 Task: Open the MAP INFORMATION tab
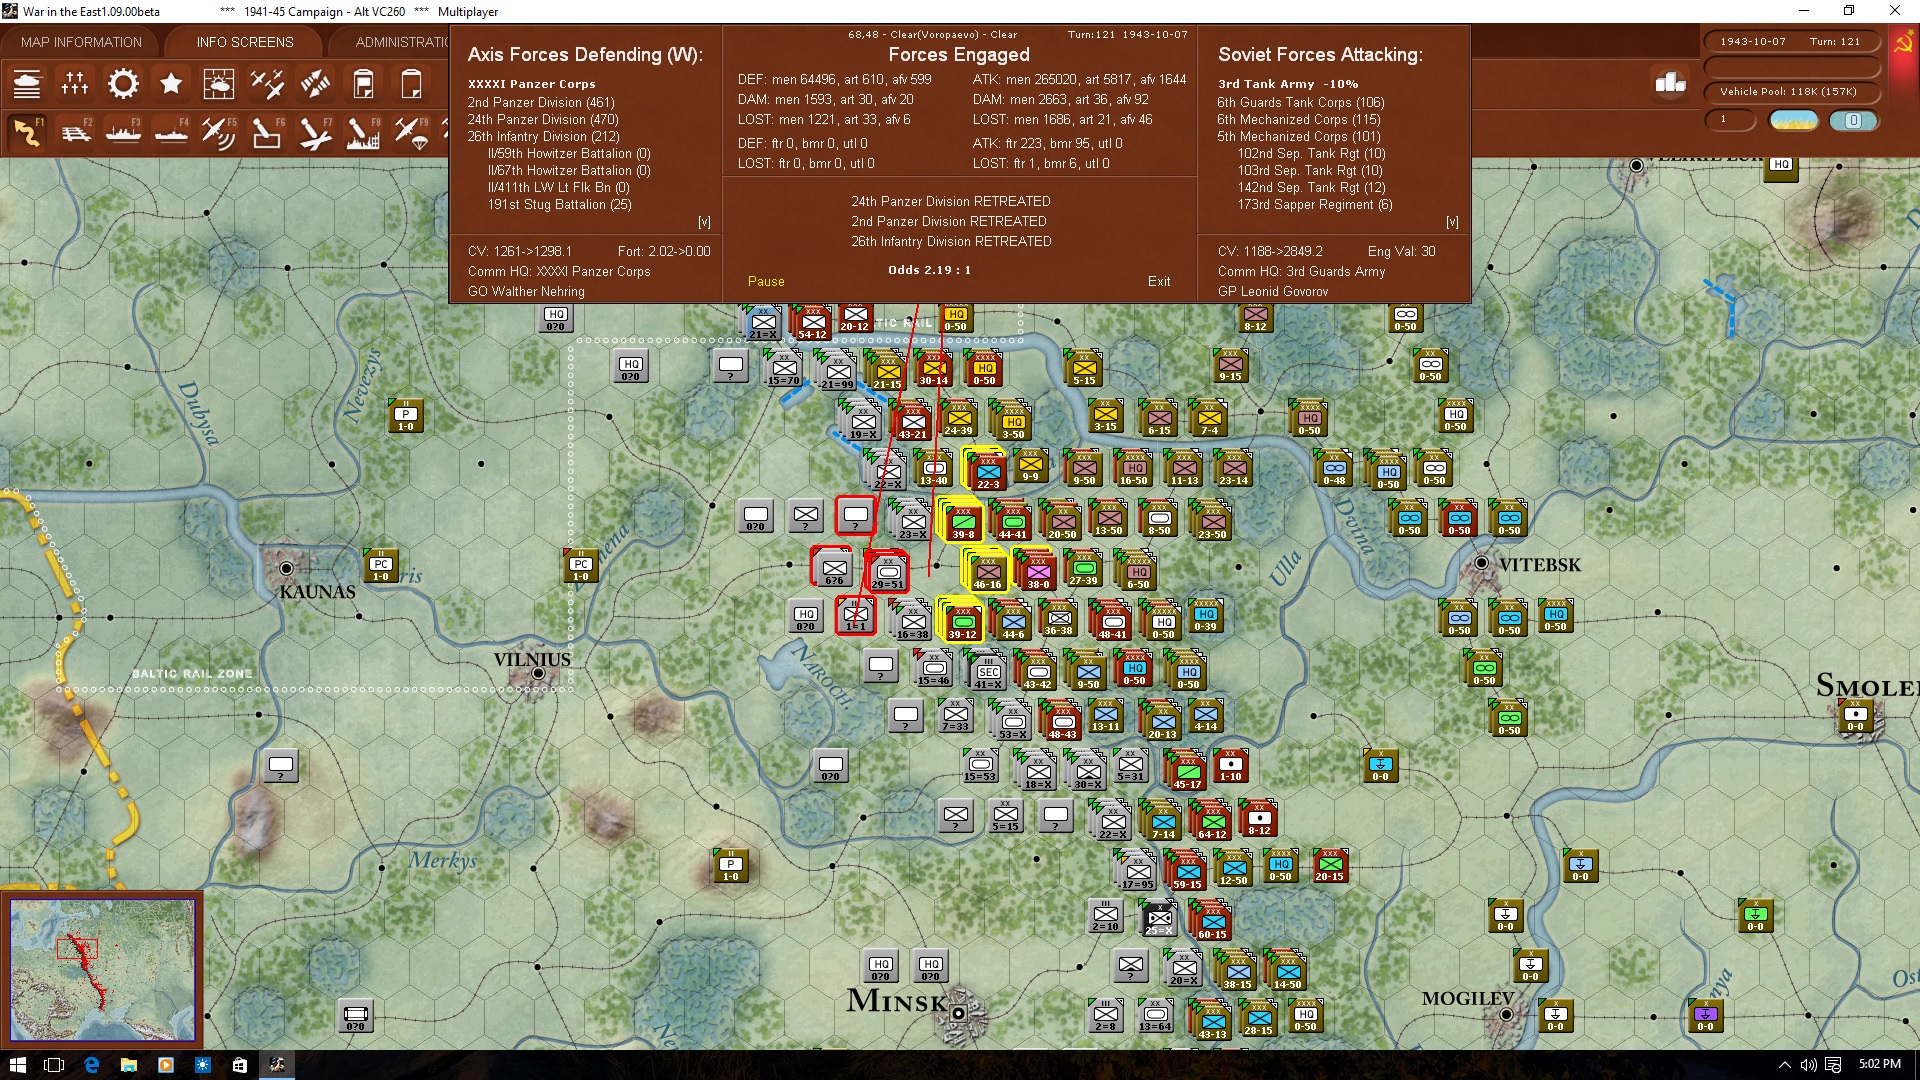[x=81, y=42]
